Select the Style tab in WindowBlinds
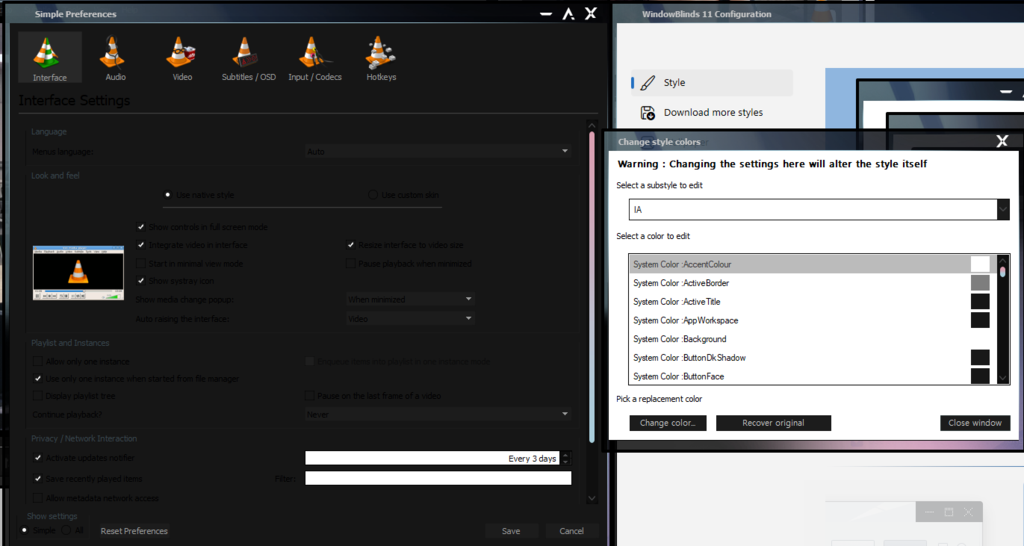The image size is (1024, 546). click(x=712, y=83)
